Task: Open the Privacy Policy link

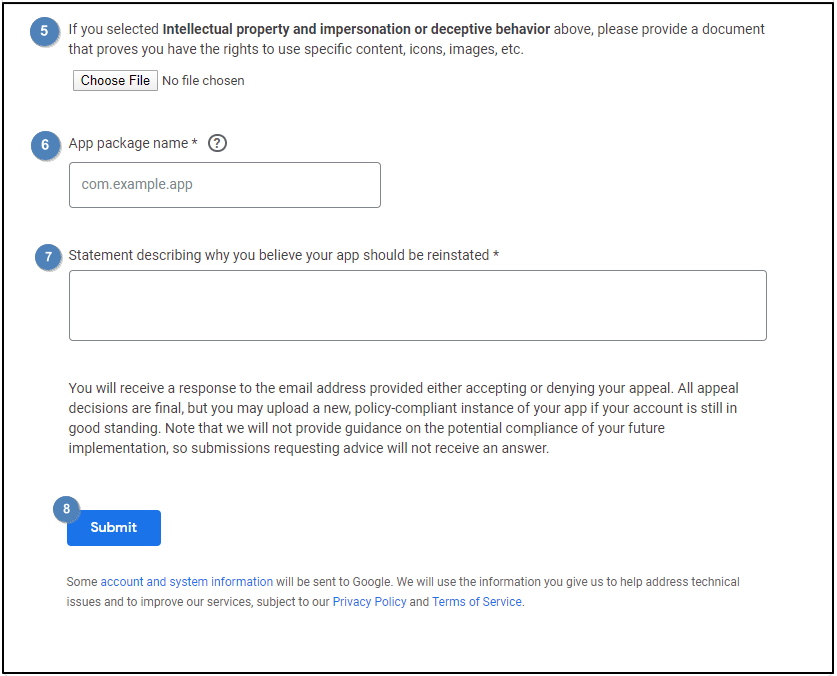Action: tap(369, 602)
